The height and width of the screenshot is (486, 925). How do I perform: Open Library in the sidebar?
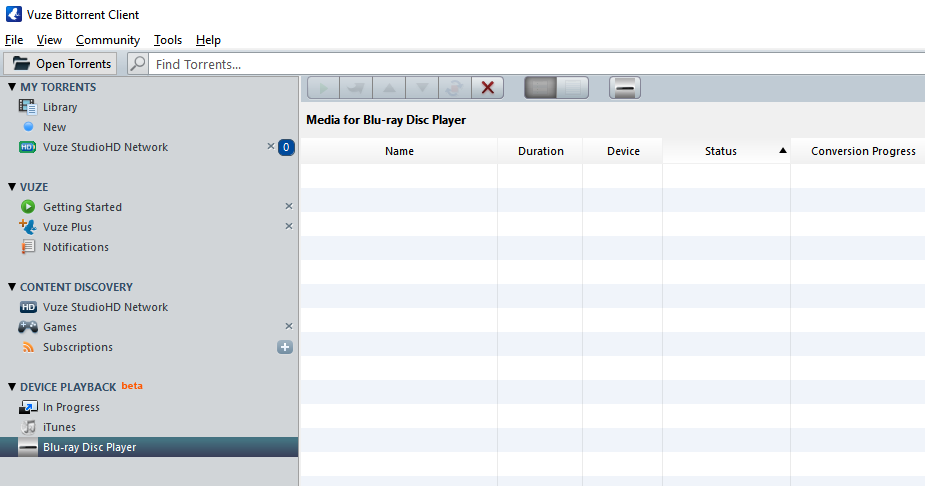pos(60,107)
